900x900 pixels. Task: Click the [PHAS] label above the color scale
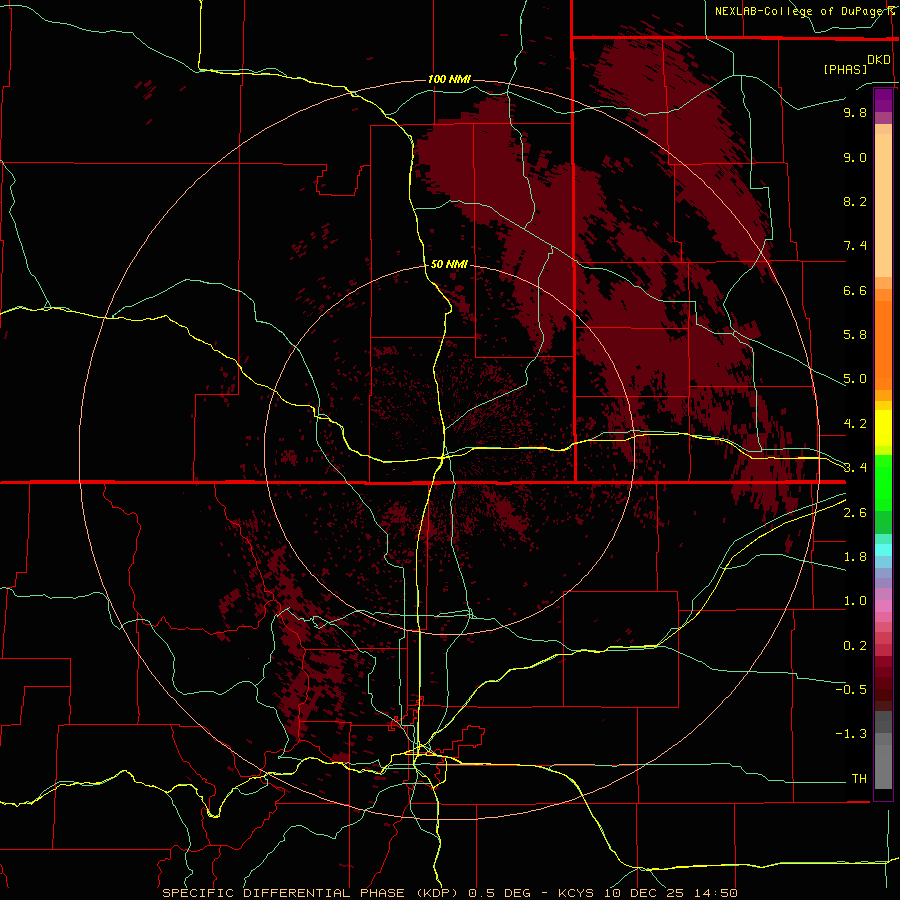[845, 69]
